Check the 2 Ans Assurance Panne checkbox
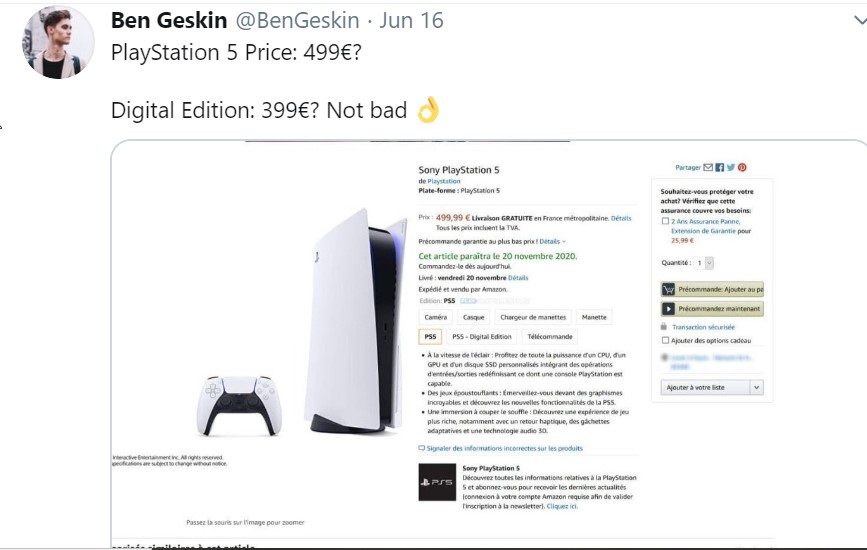 665,221
